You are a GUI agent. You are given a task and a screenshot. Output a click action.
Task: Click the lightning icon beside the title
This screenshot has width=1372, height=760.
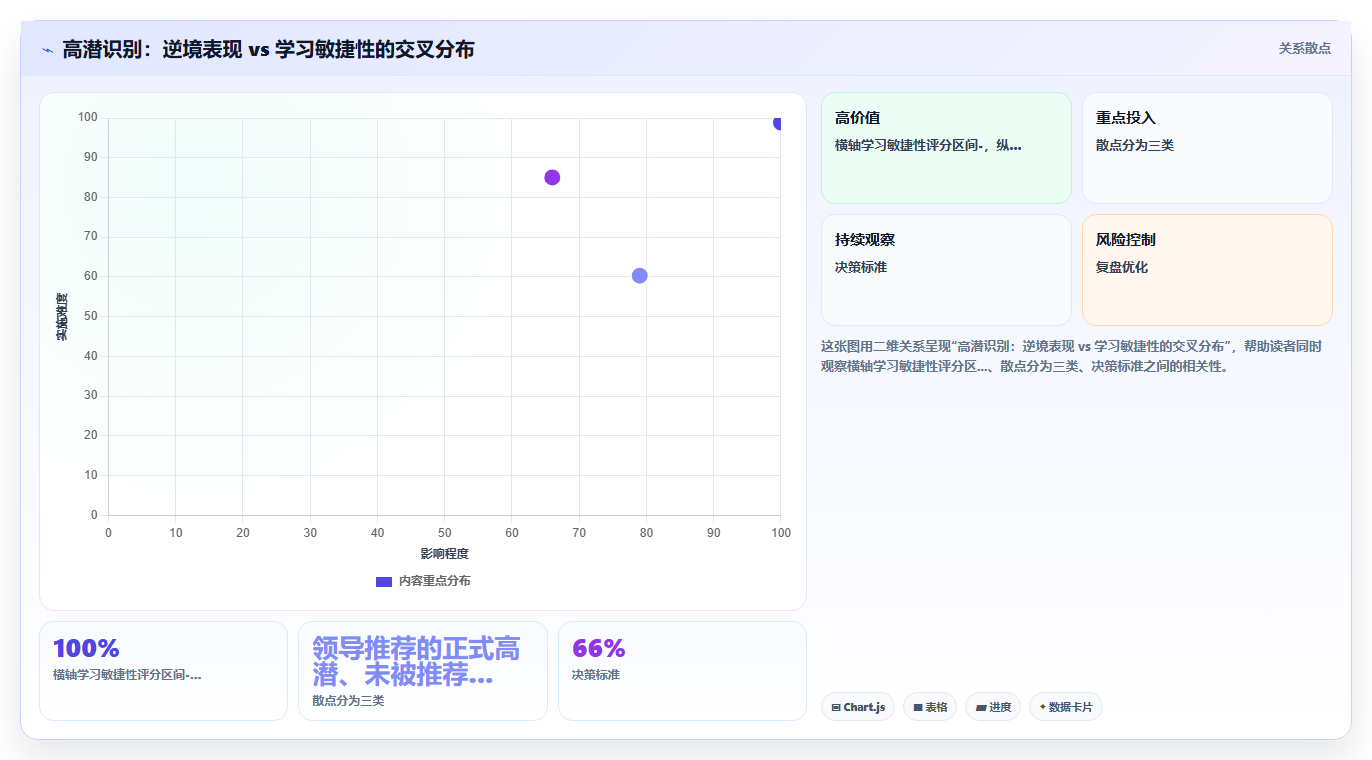pyautogui.click(x=47, y=50)
